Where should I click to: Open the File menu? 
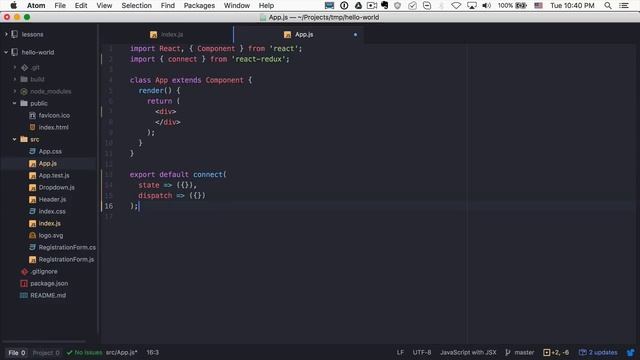pos(60,5)
